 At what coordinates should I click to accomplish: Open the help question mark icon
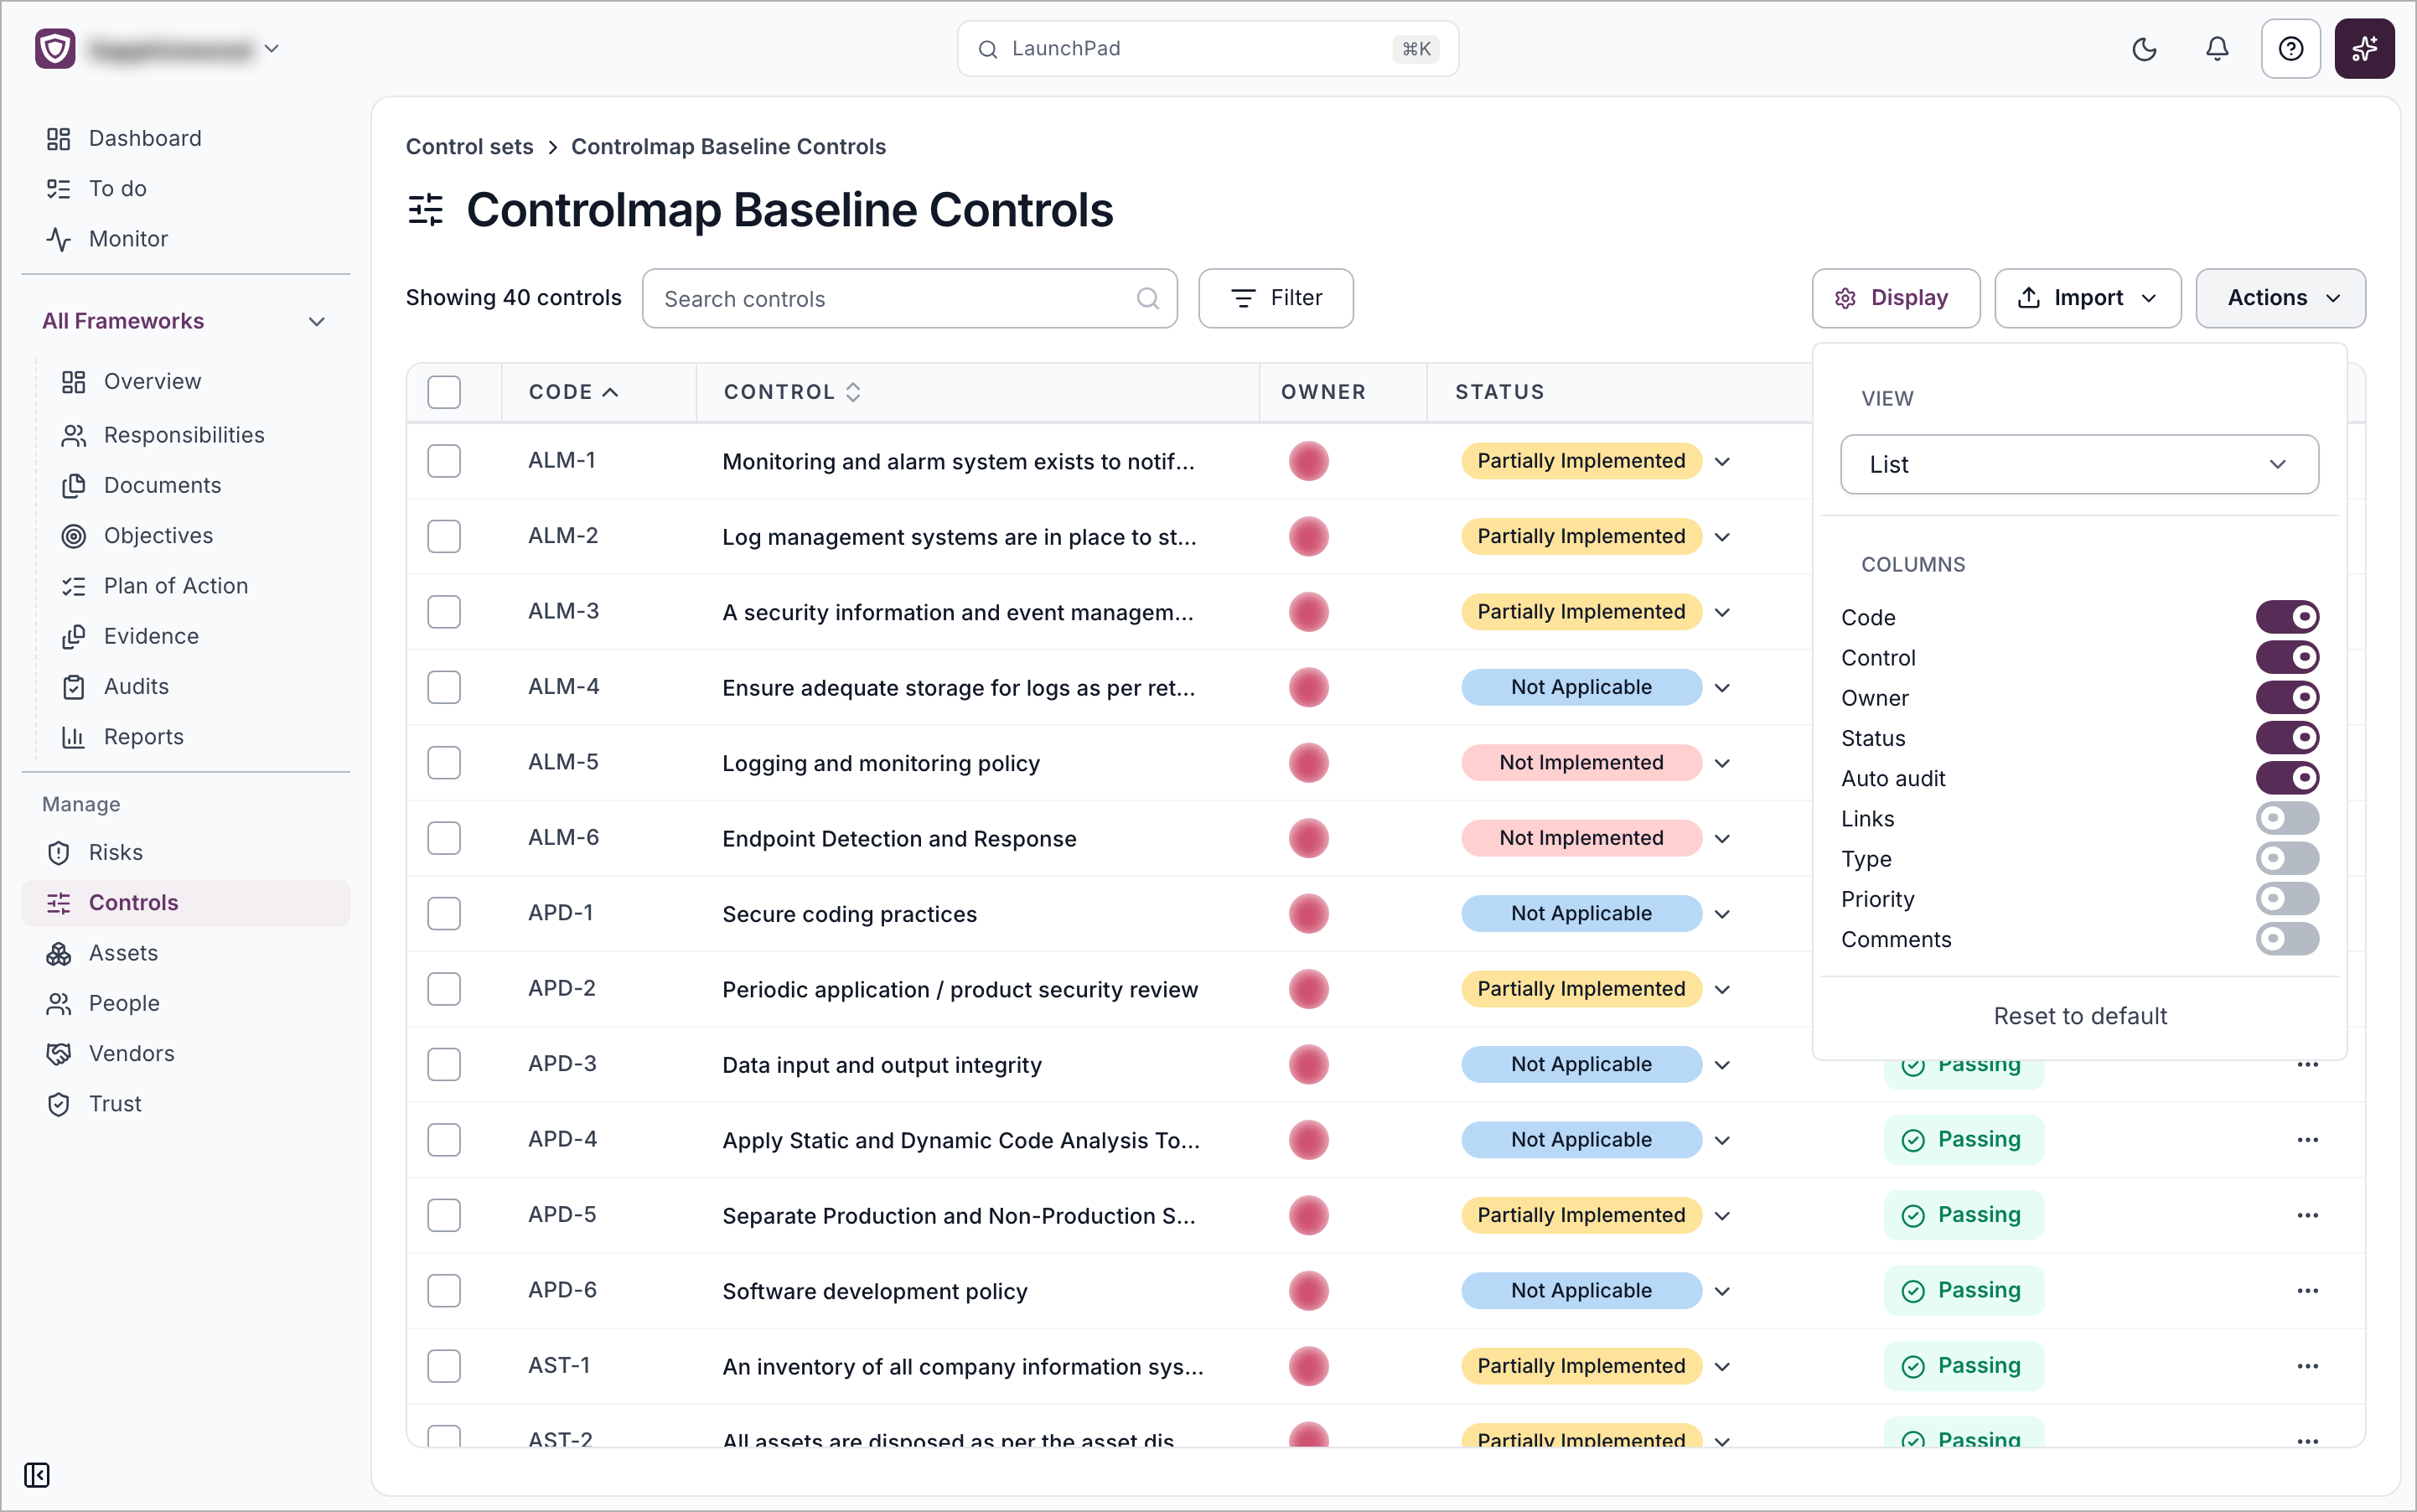click(x=2290, y=49)
